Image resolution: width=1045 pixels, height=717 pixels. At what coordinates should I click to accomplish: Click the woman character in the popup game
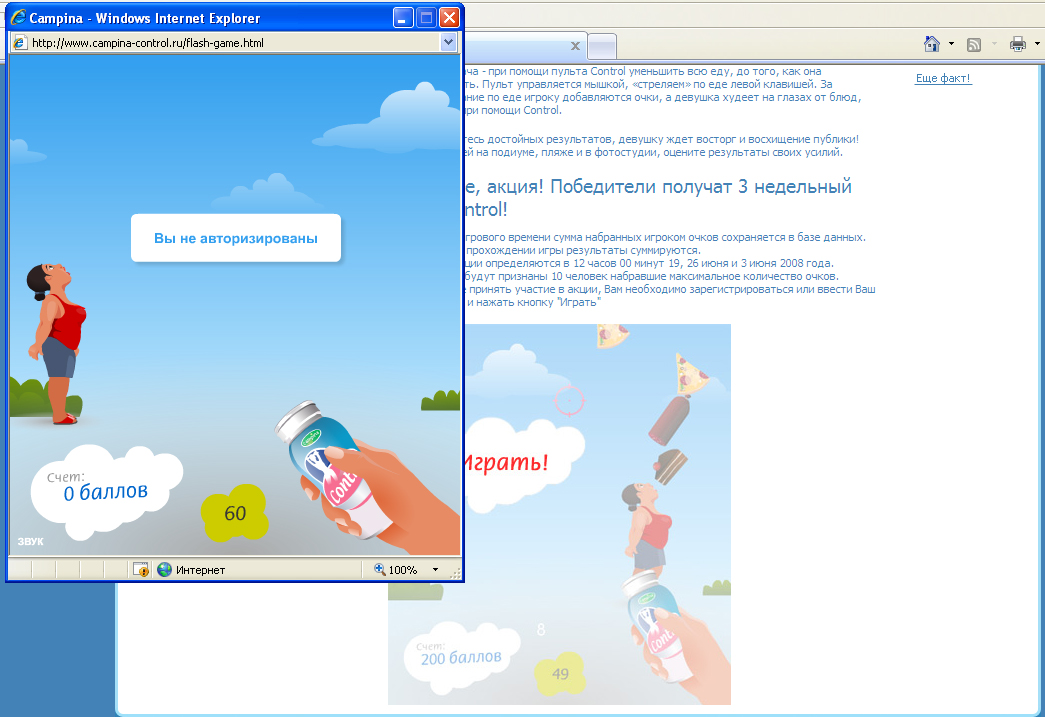pos(56,343)
